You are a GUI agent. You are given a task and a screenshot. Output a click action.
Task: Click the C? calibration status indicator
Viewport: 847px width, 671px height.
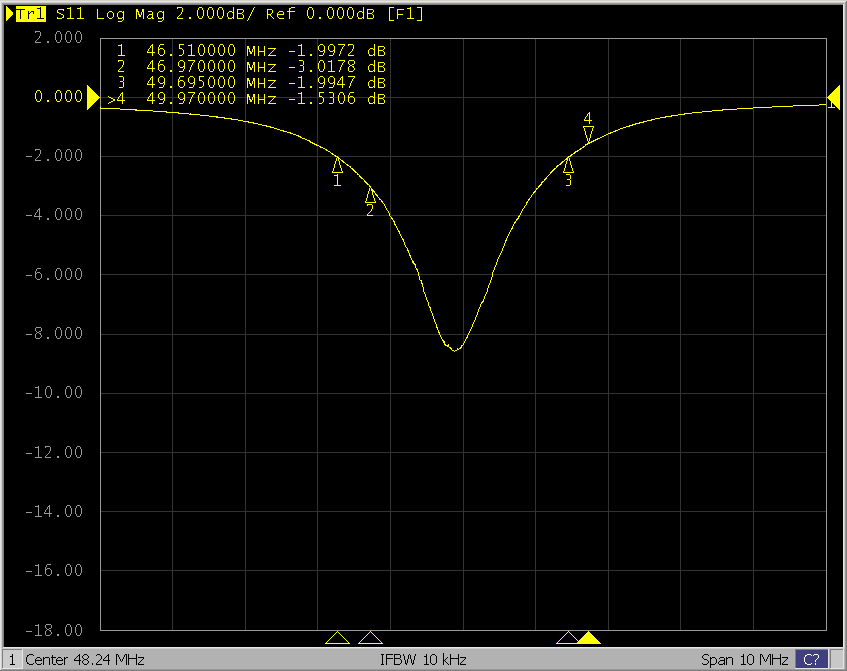pyautogui.click(x=811, y=660)
